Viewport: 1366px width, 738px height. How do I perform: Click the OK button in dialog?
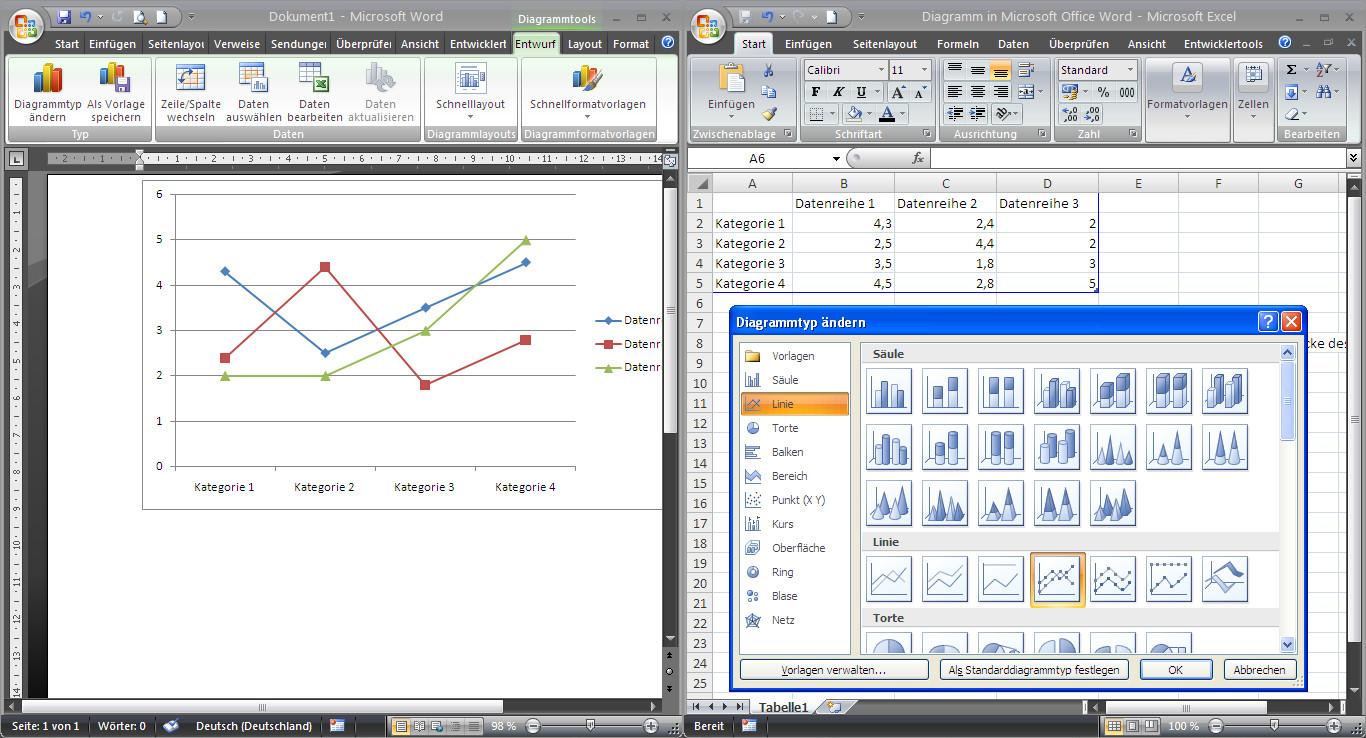click(1176, 670)
